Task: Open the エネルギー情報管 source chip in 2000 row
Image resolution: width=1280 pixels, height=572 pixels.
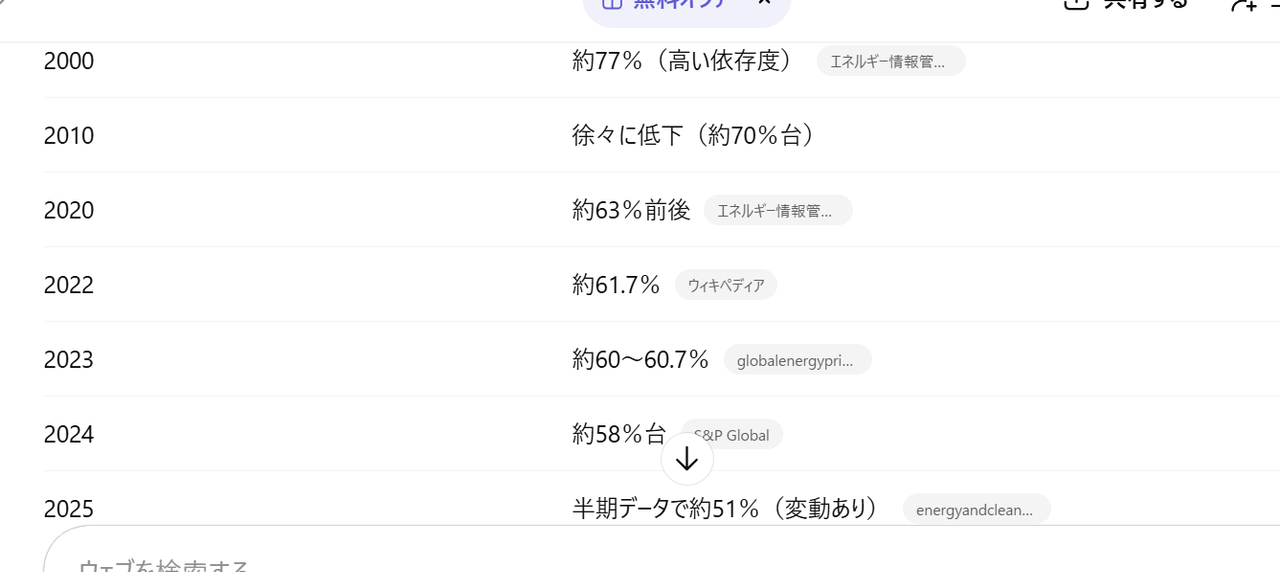Action: click(x=890, y=62)
